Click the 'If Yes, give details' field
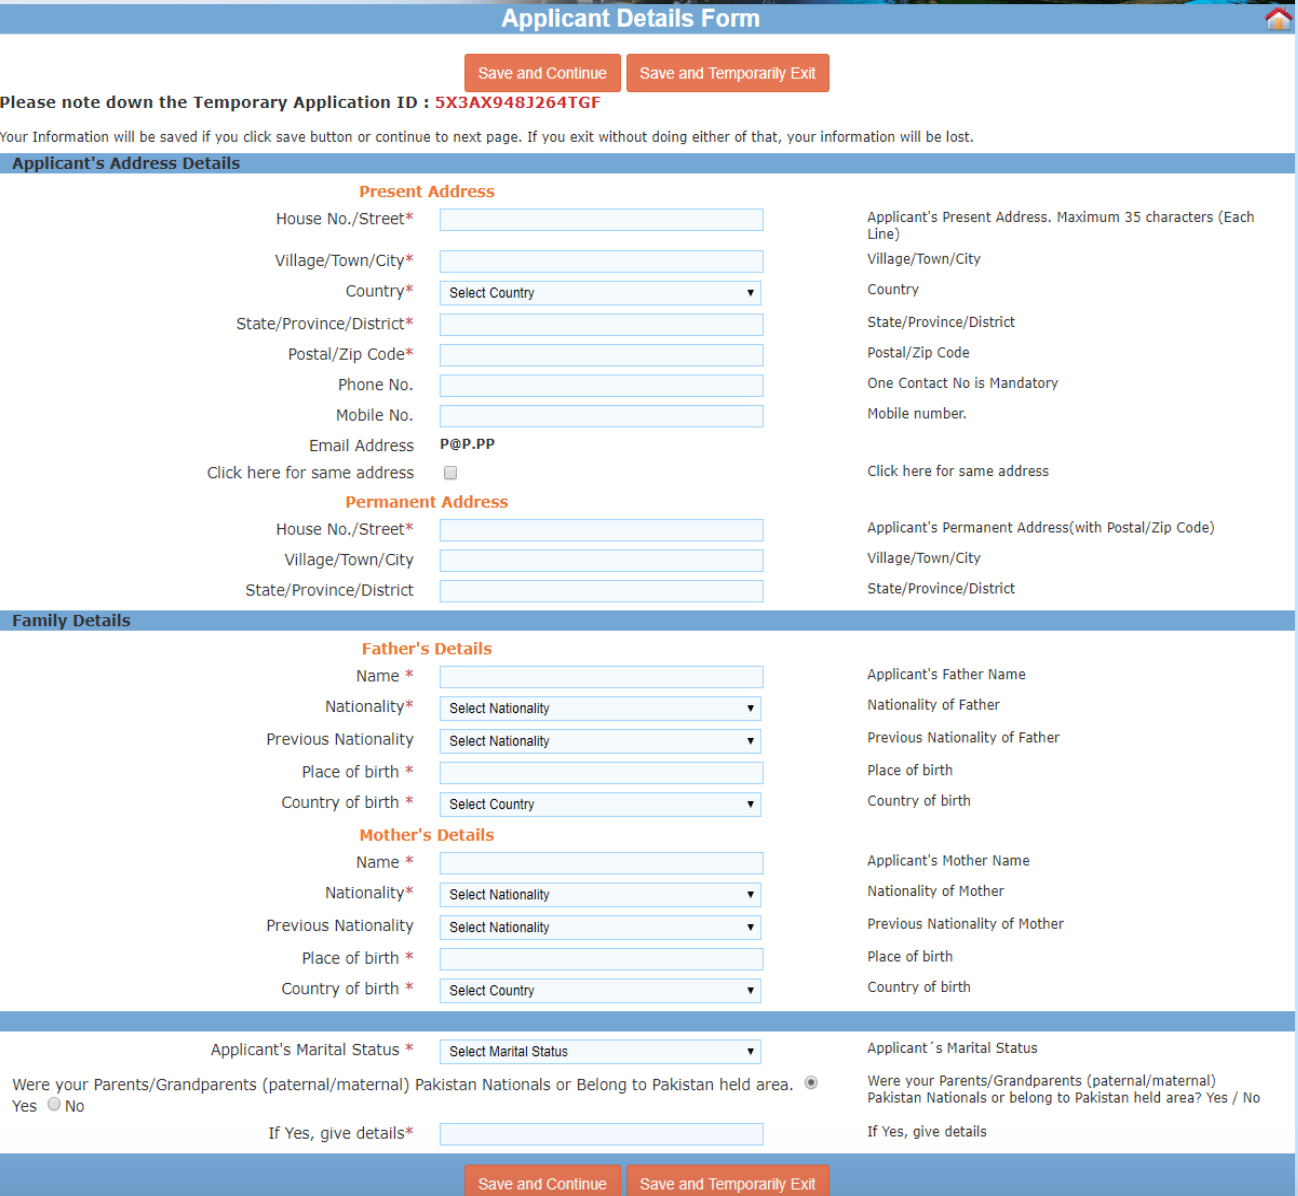 coord(600,1133)
